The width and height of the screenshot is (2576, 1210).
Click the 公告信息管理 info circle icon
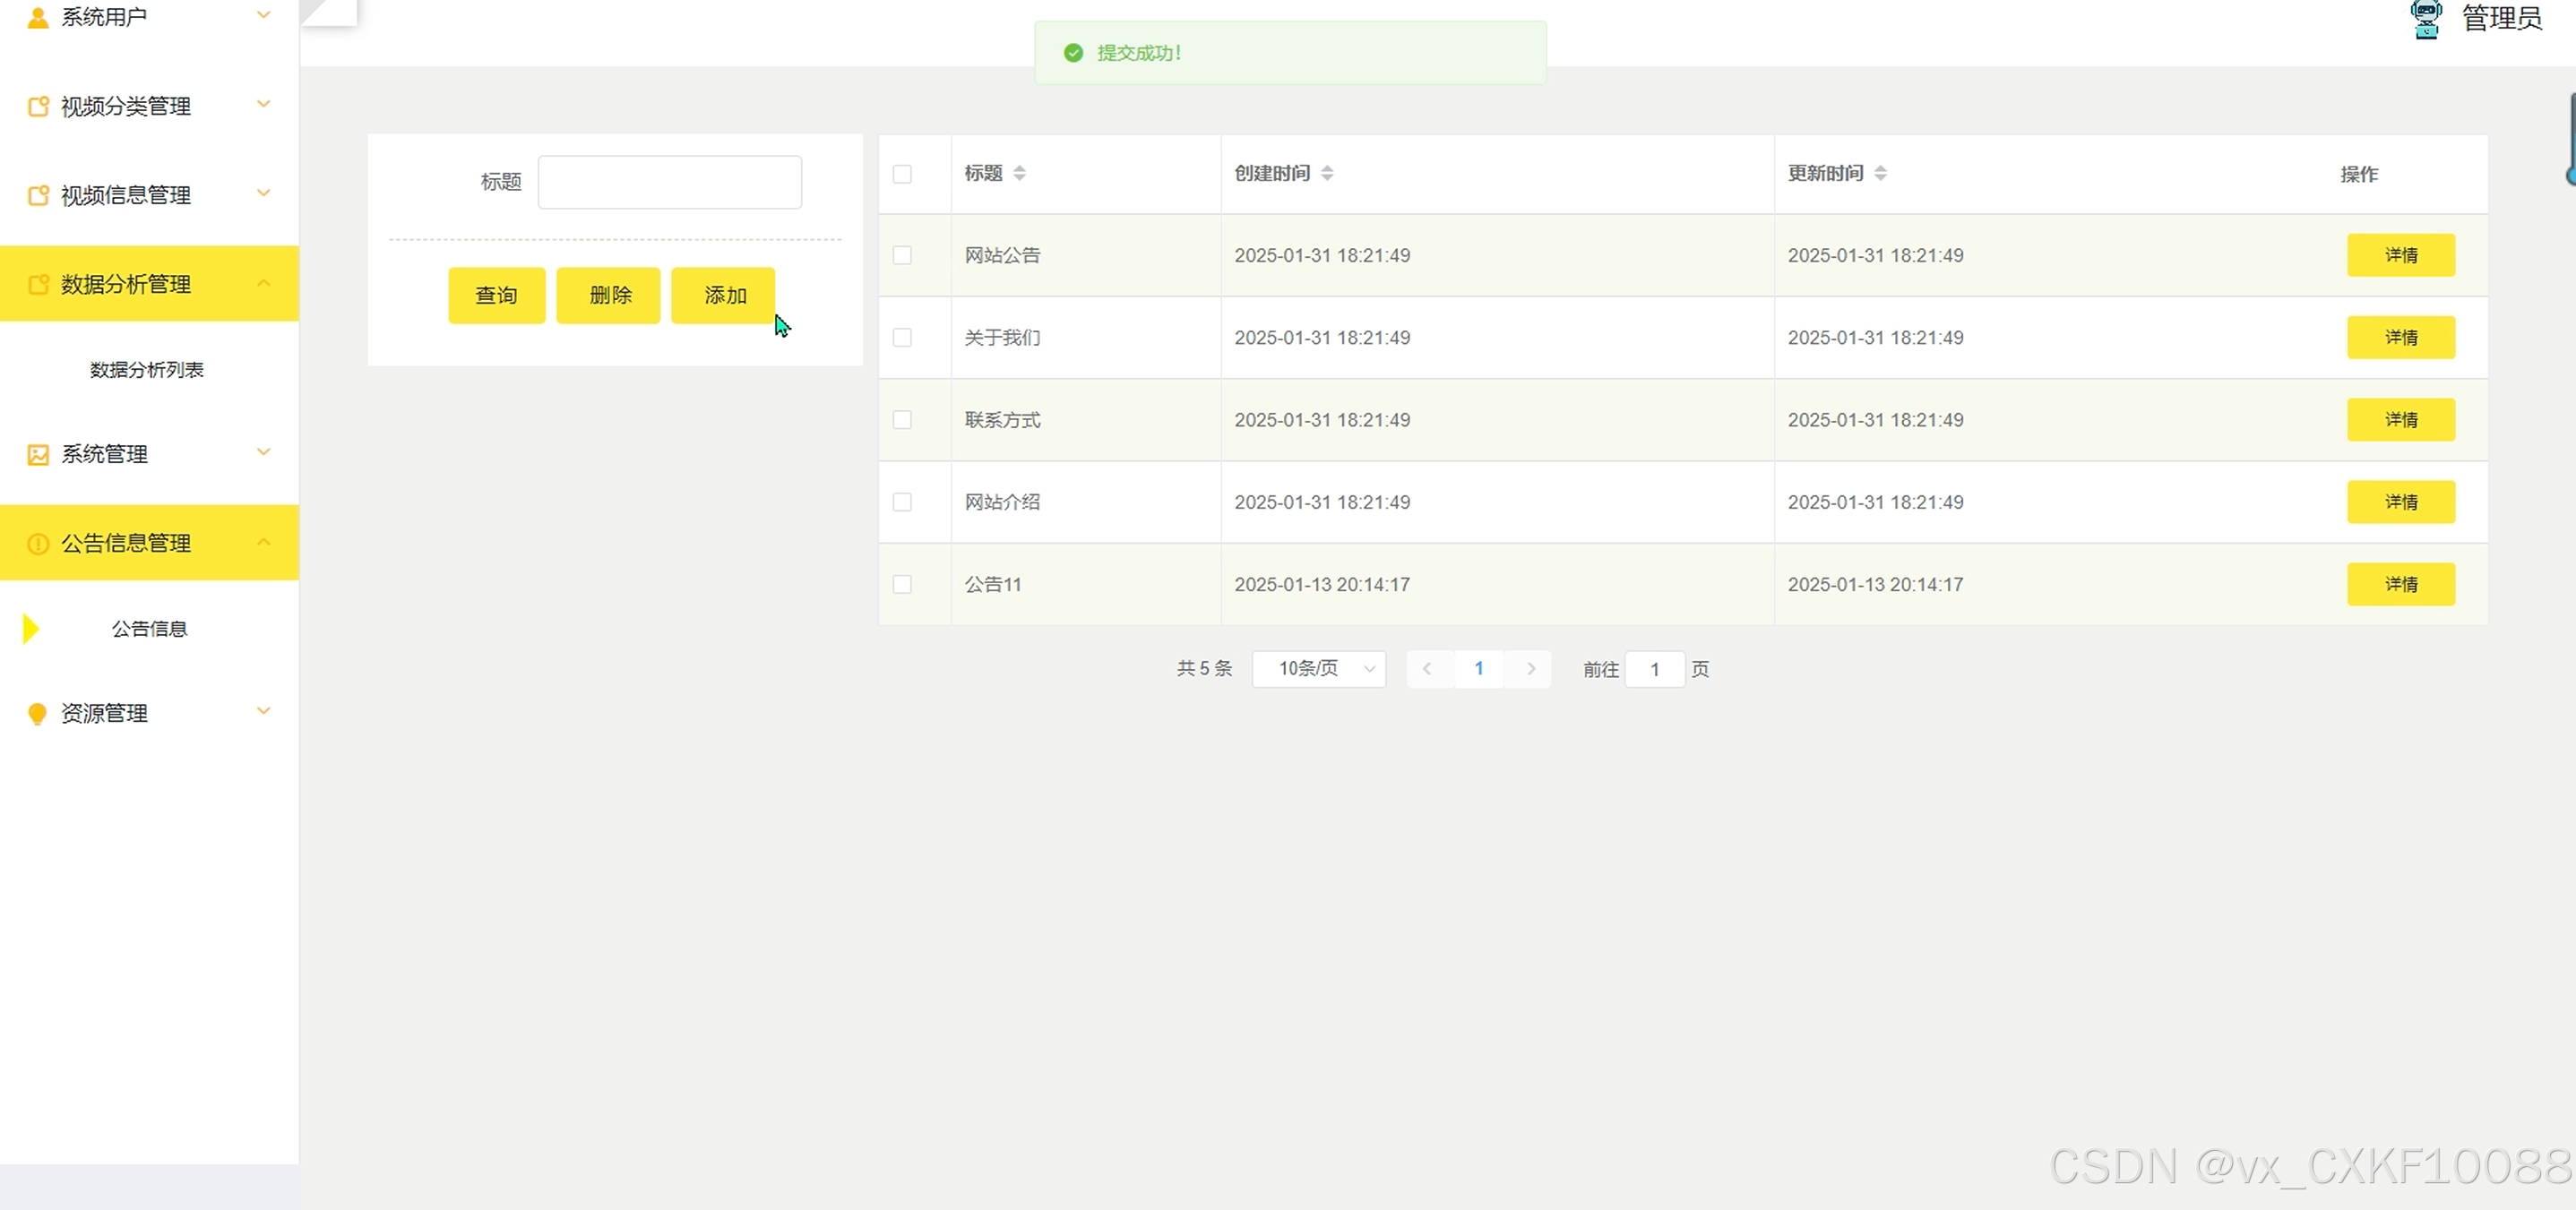pos(38,544)
